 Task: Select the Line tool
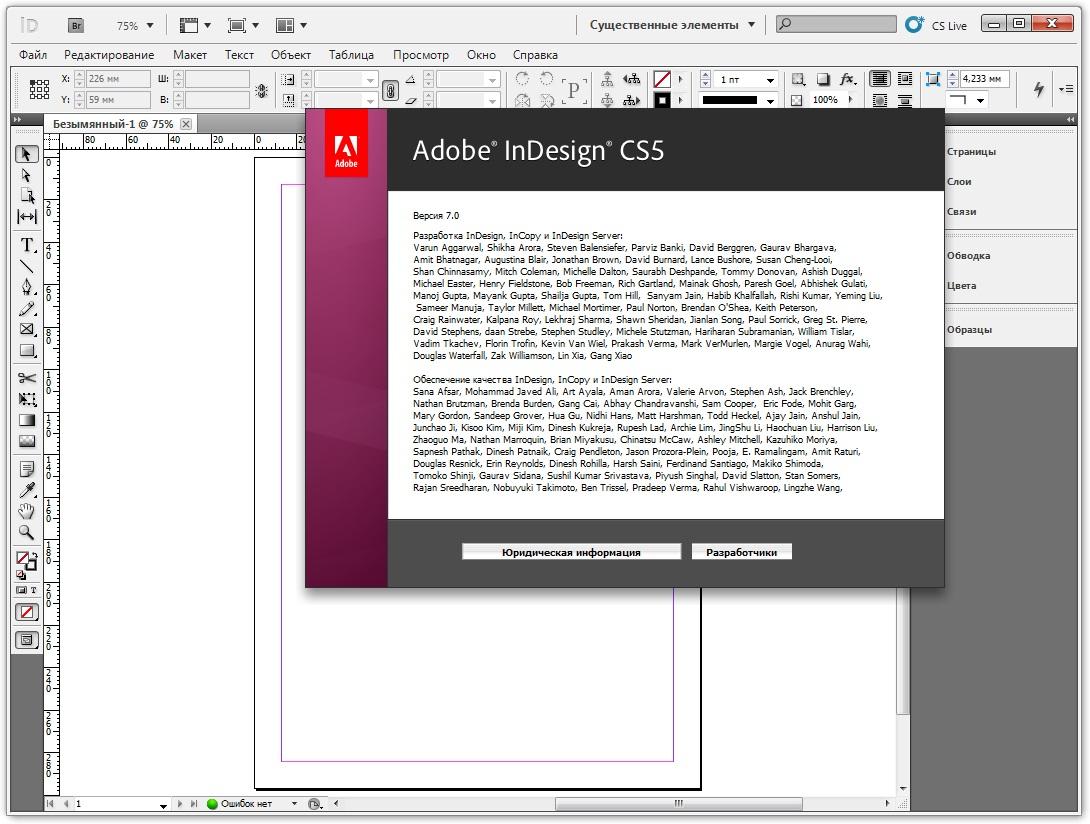tap(26, 266)
